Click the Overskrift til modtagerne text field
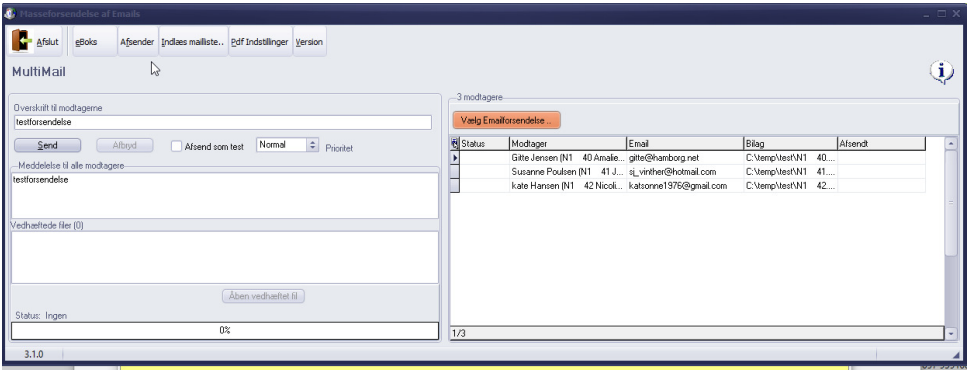Viewport: 971px width, 370px height. 222,122
